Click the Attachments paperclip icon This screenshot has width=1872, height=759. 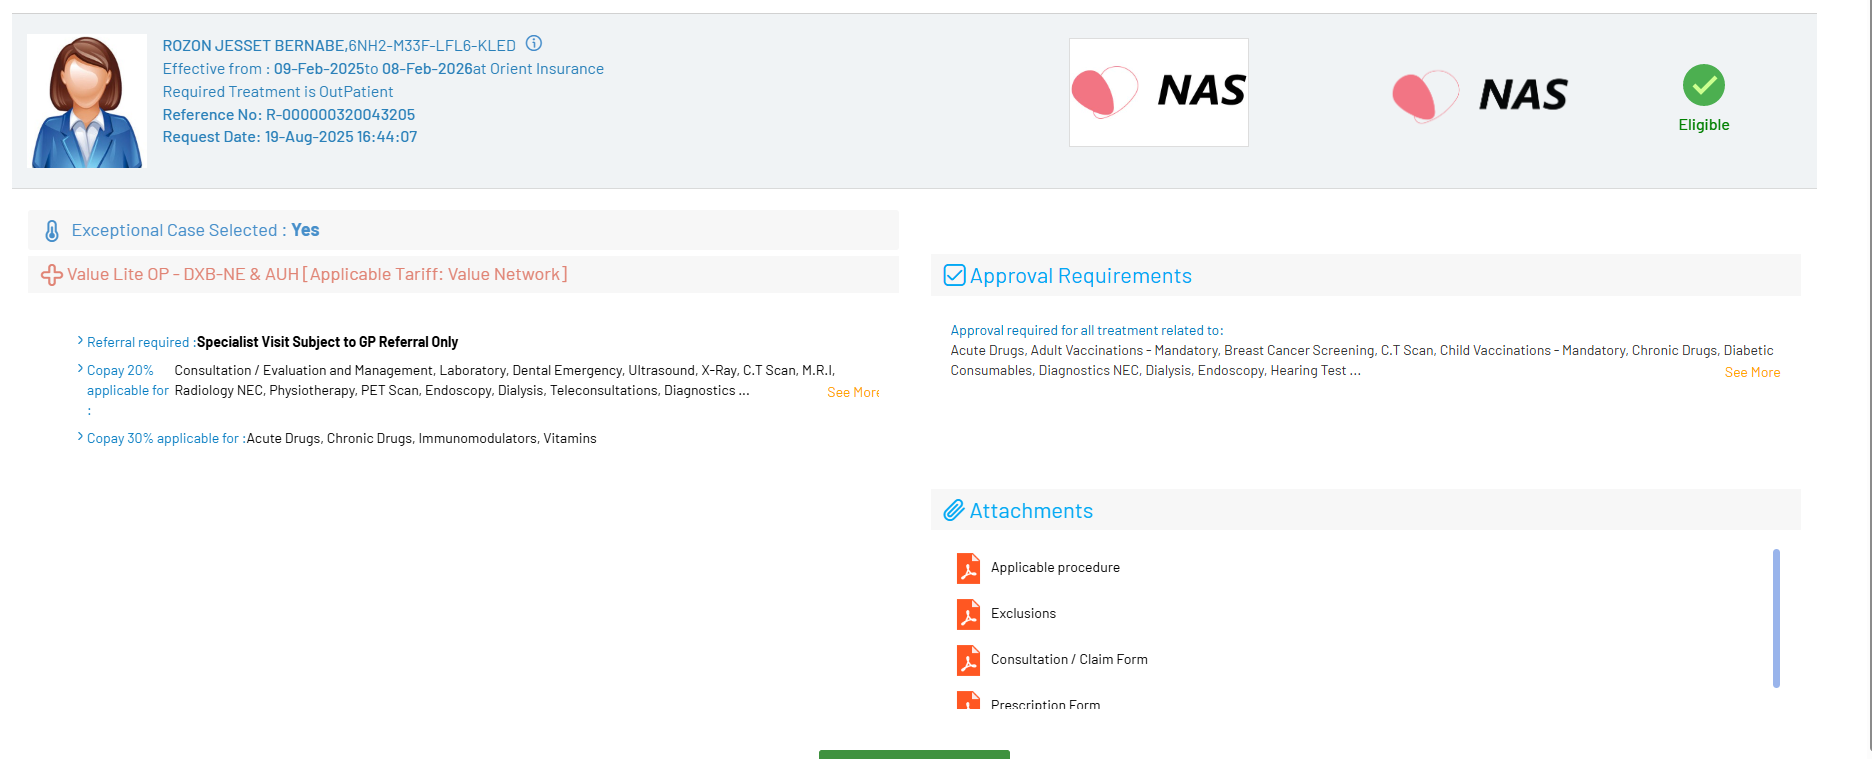point(954,511)
